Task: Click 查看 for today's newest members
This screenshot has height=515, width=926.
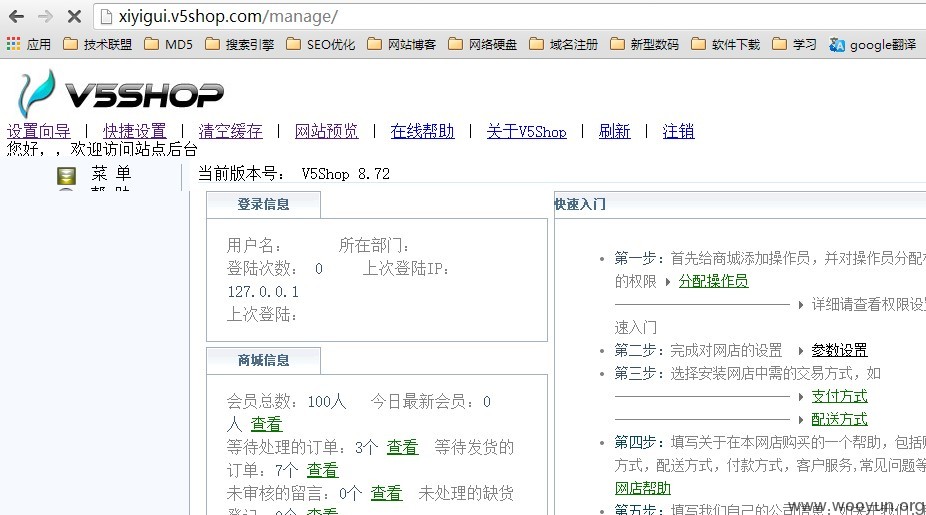Action: tap(266, 424)
